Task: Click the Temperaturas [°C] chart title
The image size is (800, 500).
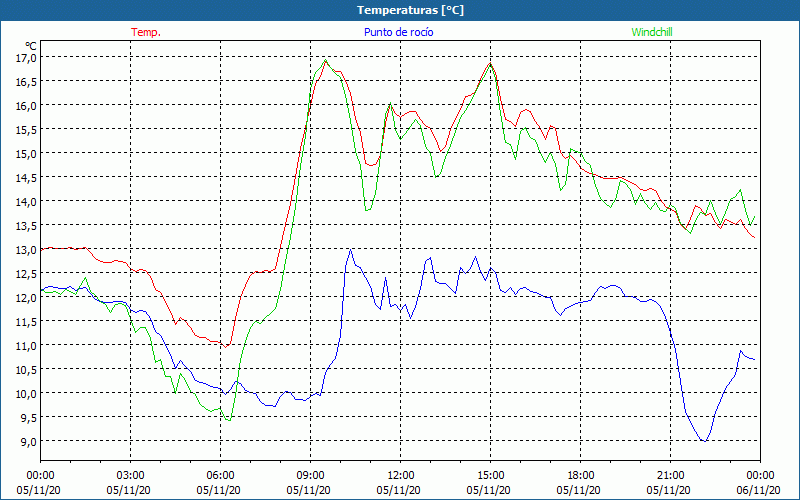Action: [410, 10]
